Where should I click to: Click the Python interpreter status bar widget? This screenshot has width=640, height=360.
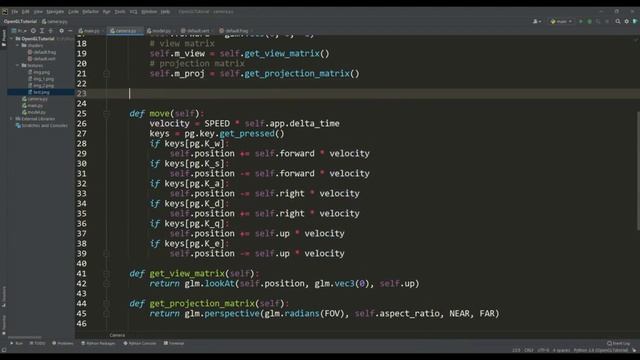click(x=600, y=350)
